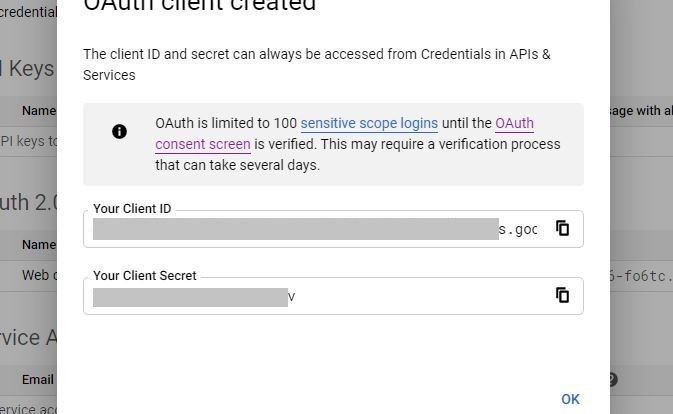The width and height of the screenshot is (673, 414).
Task: Open the sensitive scope logins link
Action: [x=369, y=123]
